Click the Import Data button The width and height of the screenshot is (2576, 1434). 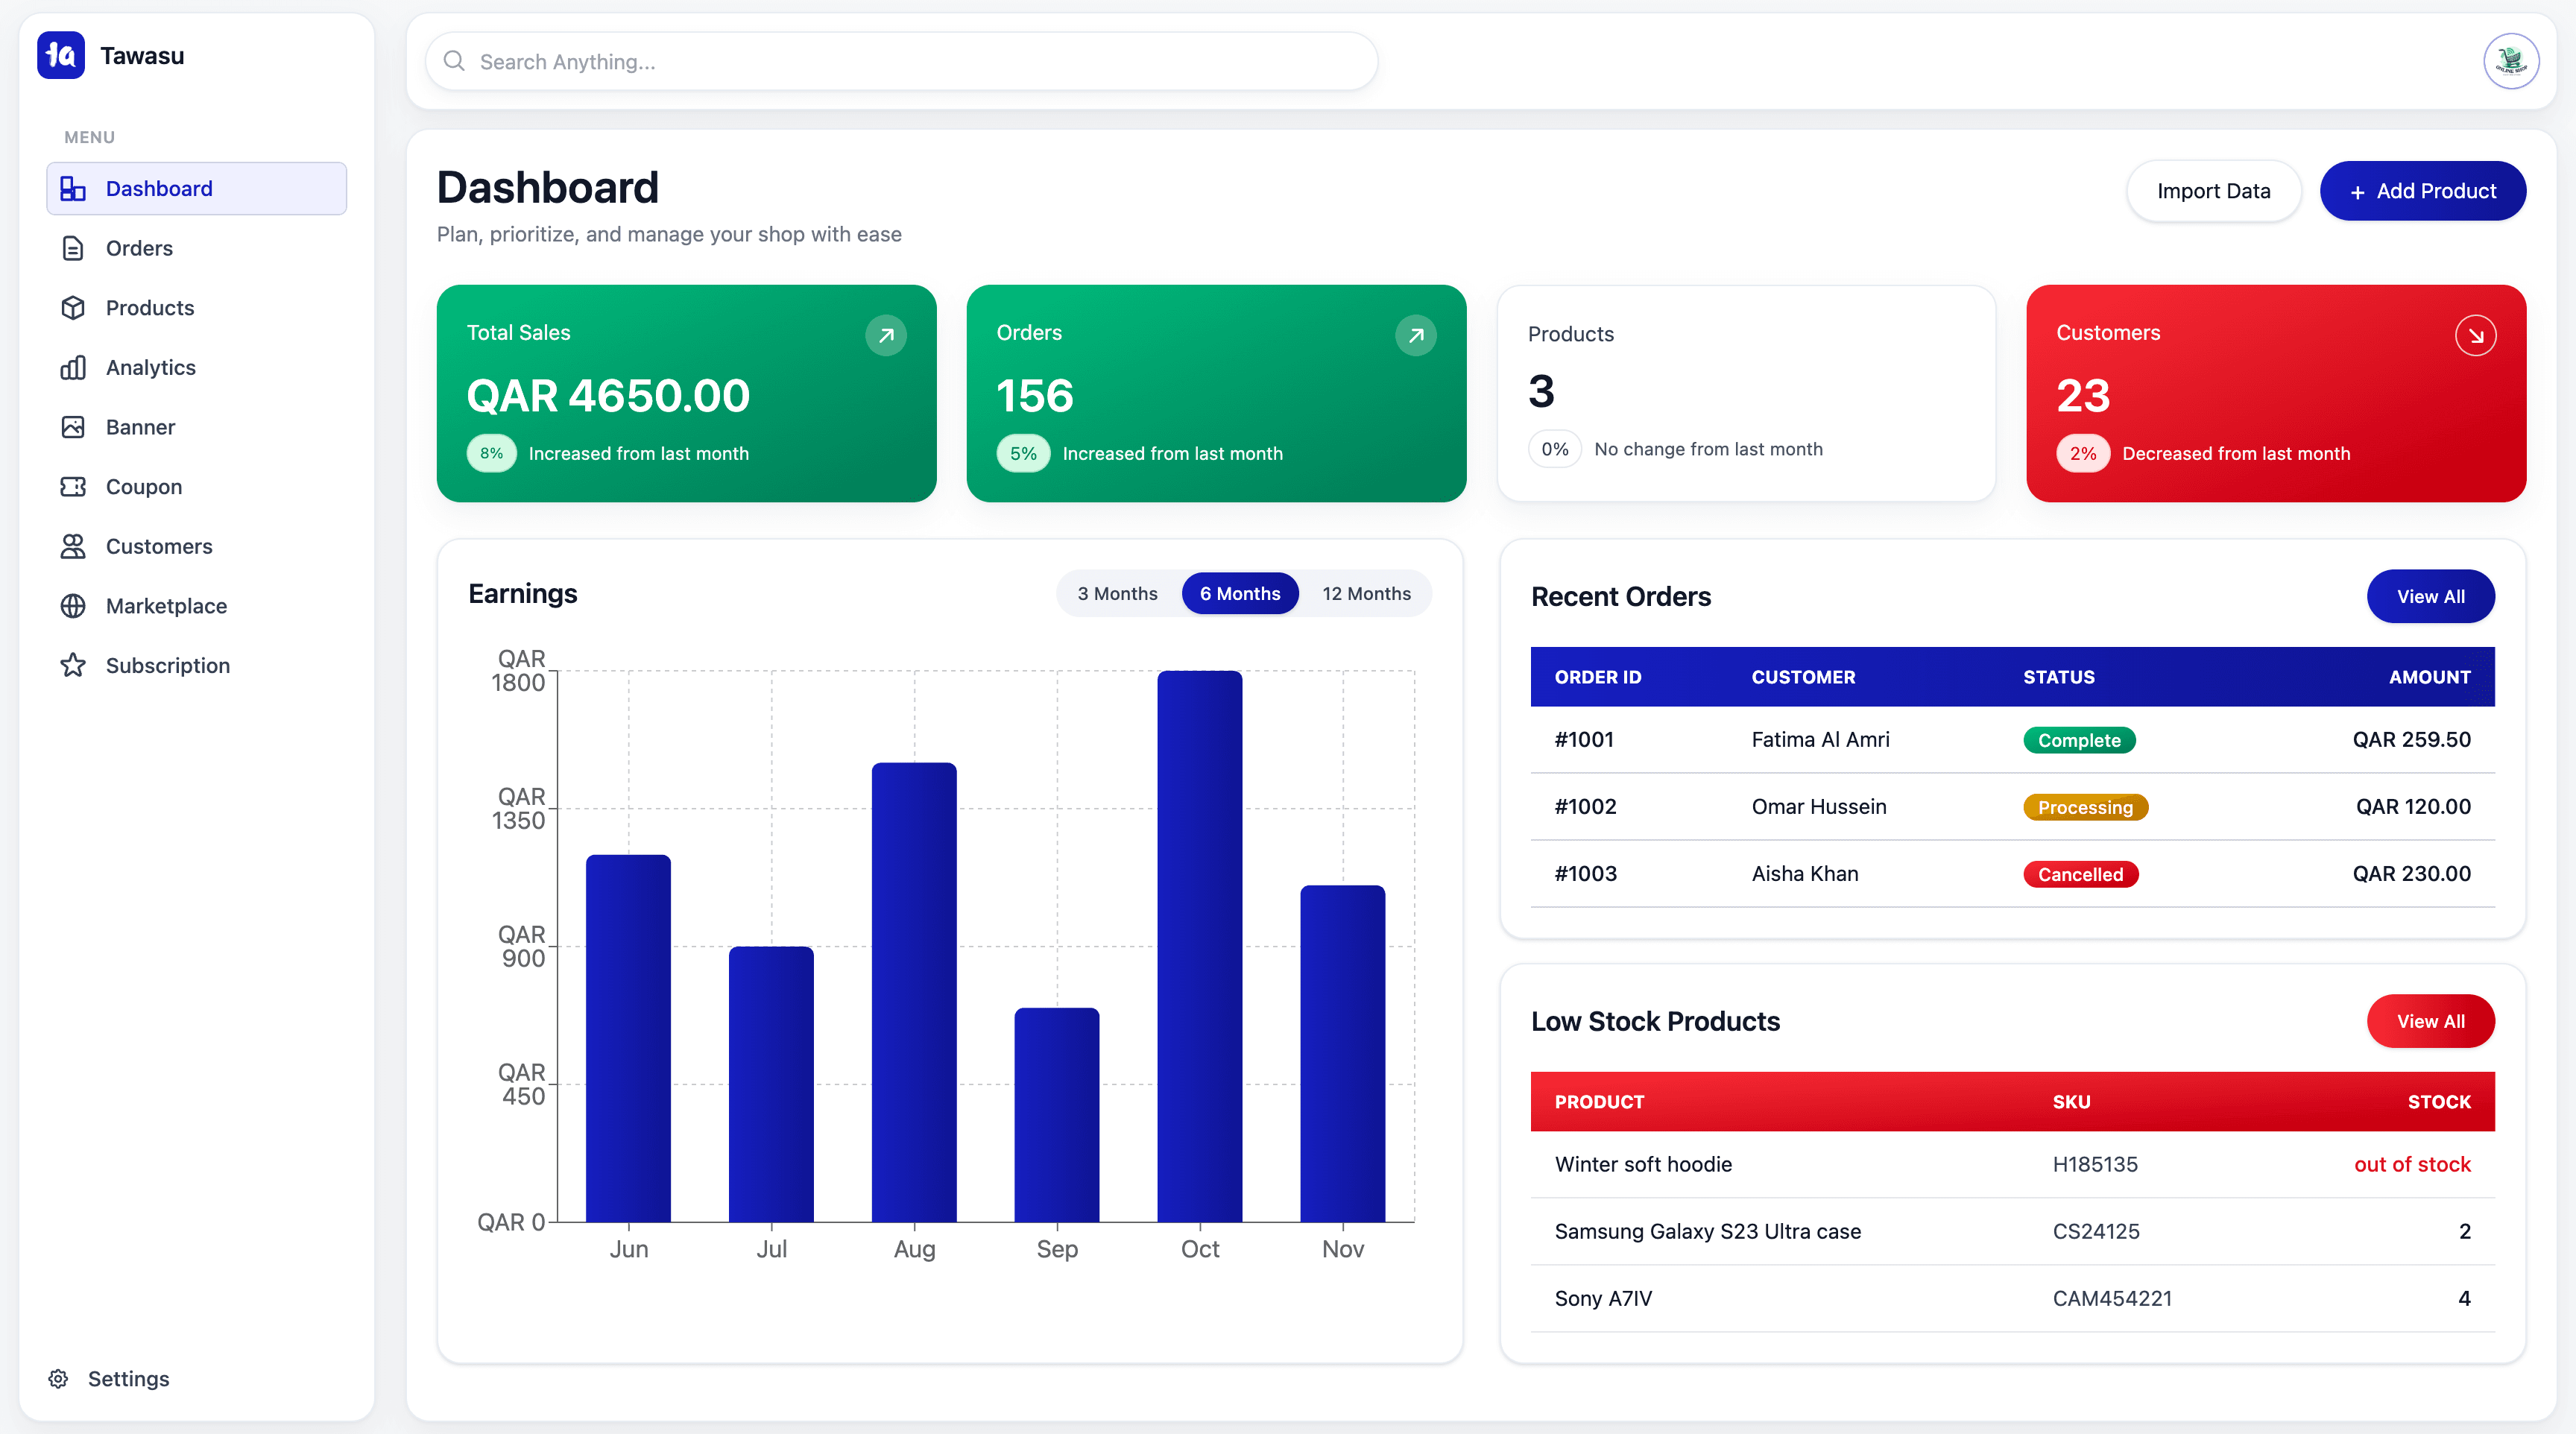coord(2214,190)
